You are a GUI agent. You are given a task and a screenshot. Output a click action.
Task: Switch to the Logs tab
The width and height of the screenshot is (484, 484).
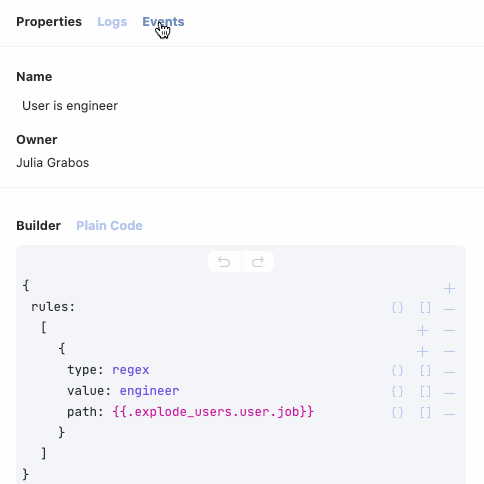(112, 22)
